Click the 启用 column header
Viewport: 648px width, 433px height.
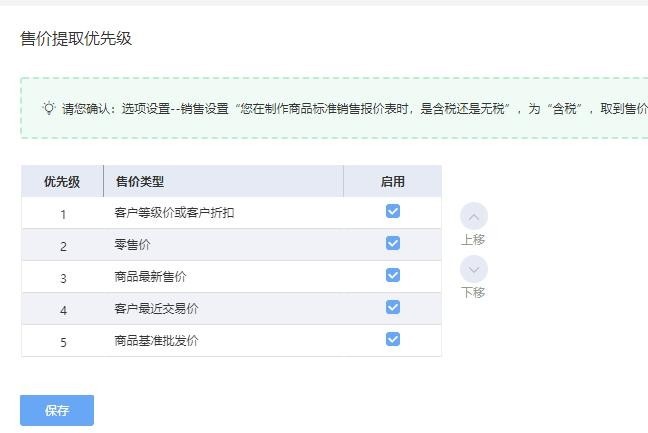coord(393,181)
